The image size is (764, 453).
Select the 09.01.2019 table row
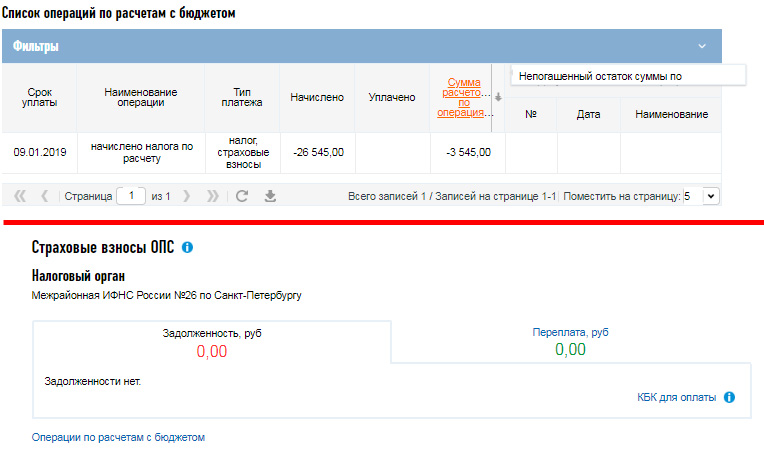[x=362, y=152]
